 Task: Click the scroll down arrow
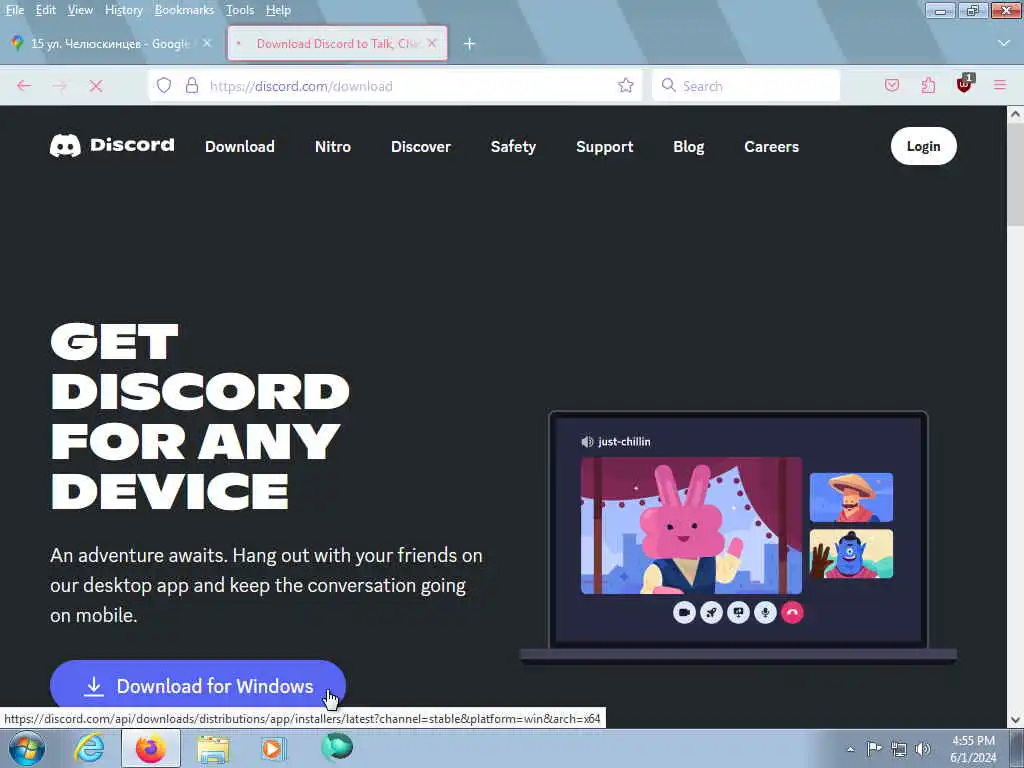coord(1015,720)
